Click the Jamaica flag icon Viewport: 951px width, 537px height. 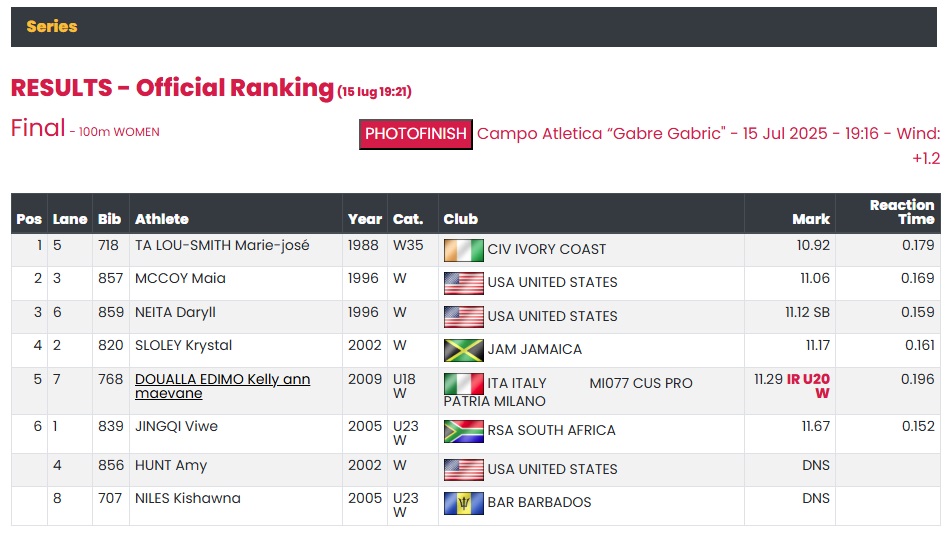coord(463,350)
